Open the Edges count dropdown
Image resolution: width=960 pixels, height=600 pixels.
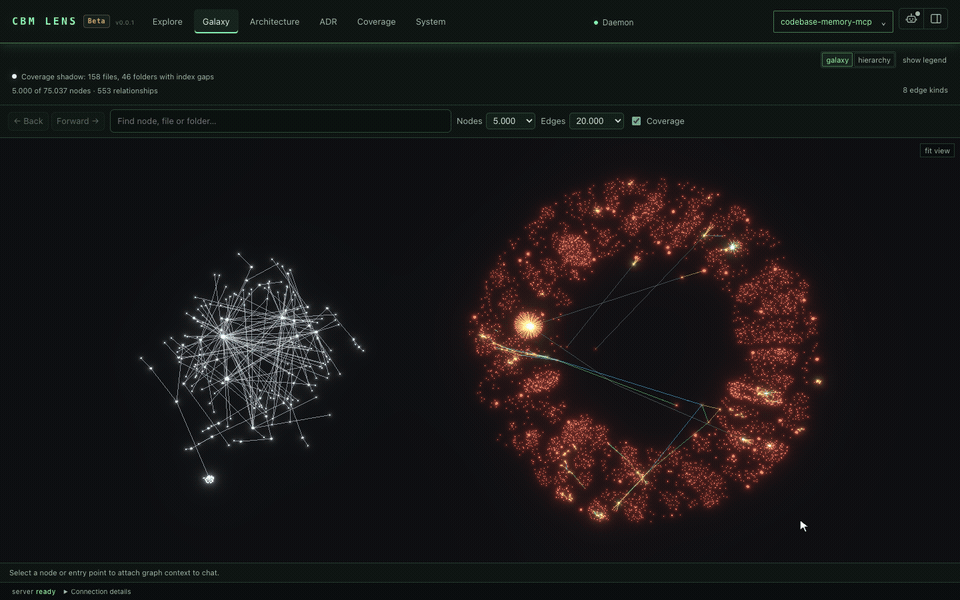pos(596,121)
